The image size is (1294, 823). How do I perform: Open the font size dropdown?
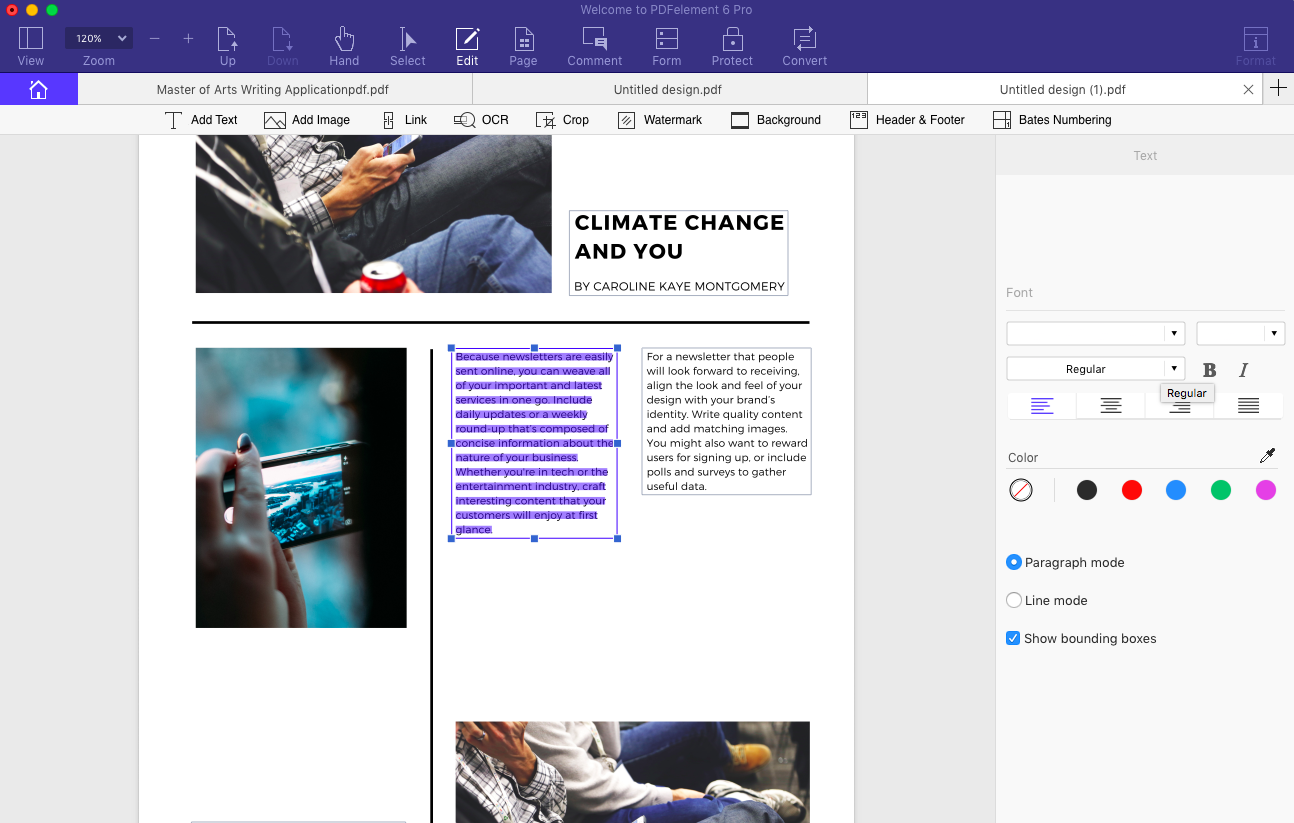[1274, 333]
